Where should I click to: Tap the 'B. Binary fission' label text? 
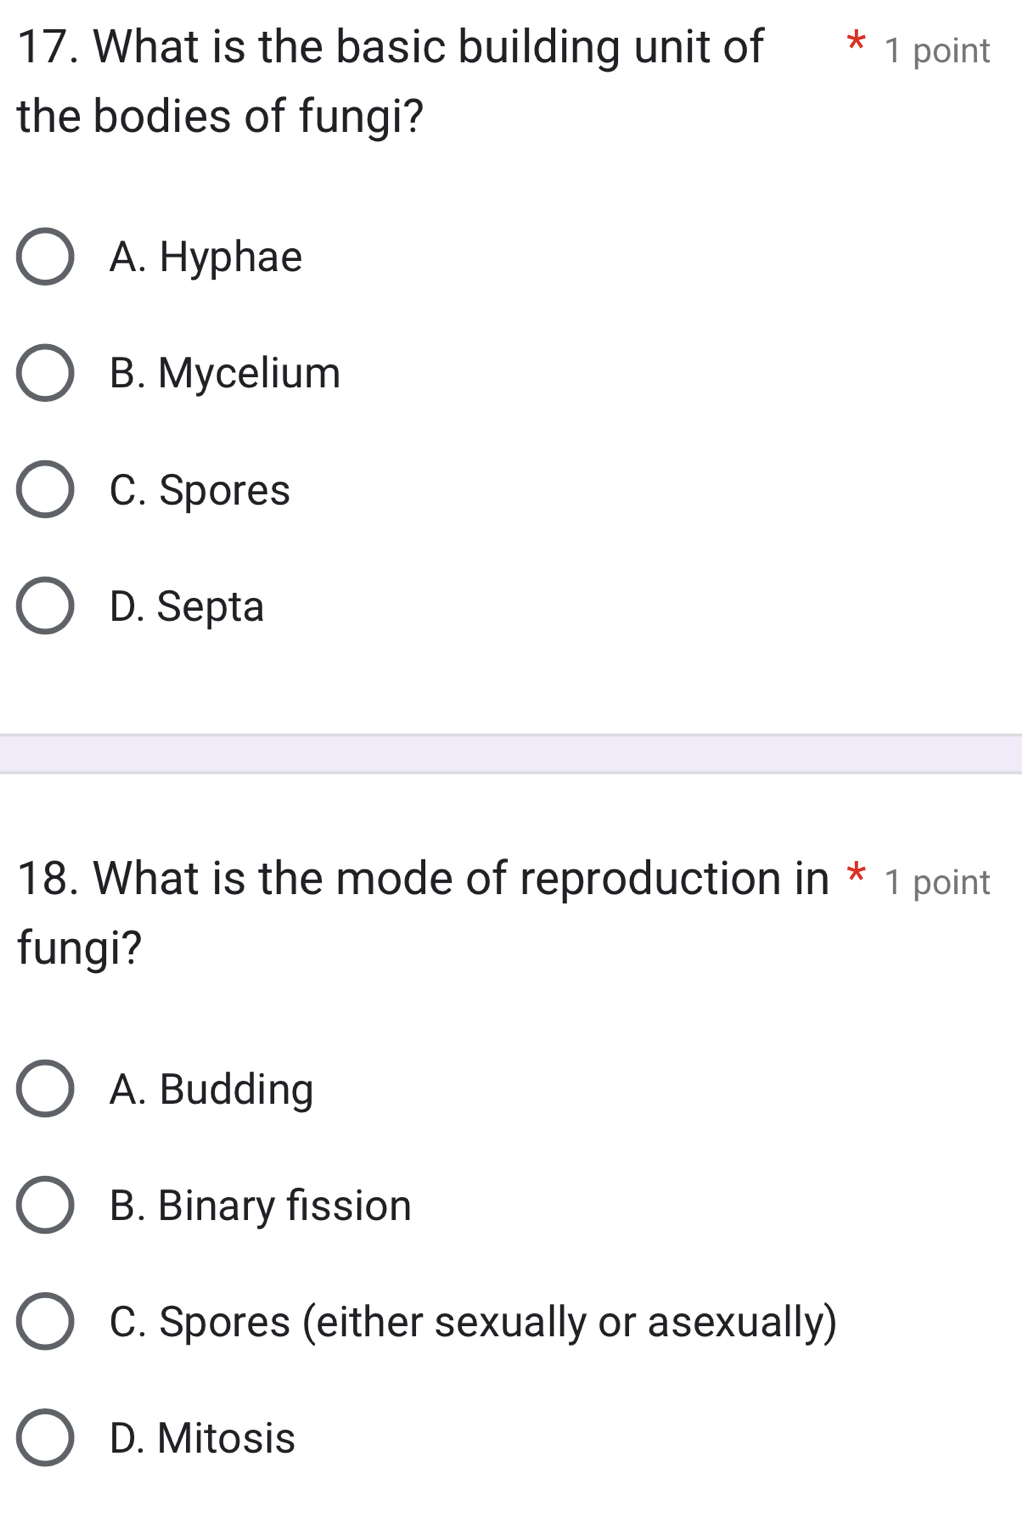pos(260,1206)
